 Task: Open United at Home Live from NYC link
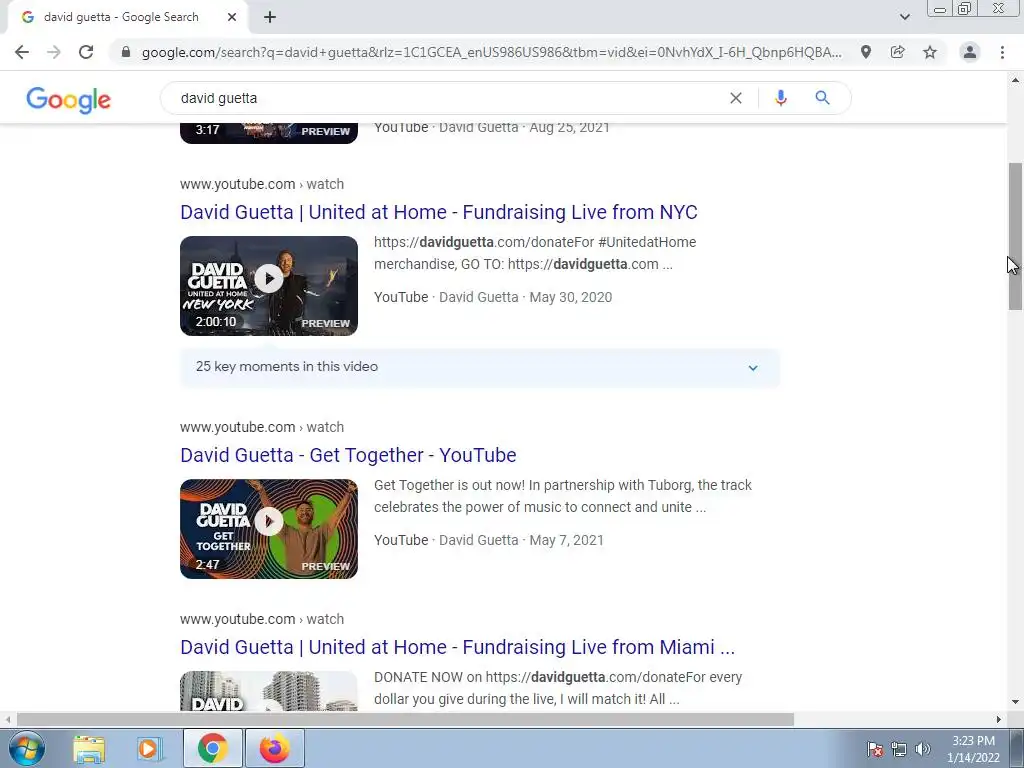[x=439, y=212]
